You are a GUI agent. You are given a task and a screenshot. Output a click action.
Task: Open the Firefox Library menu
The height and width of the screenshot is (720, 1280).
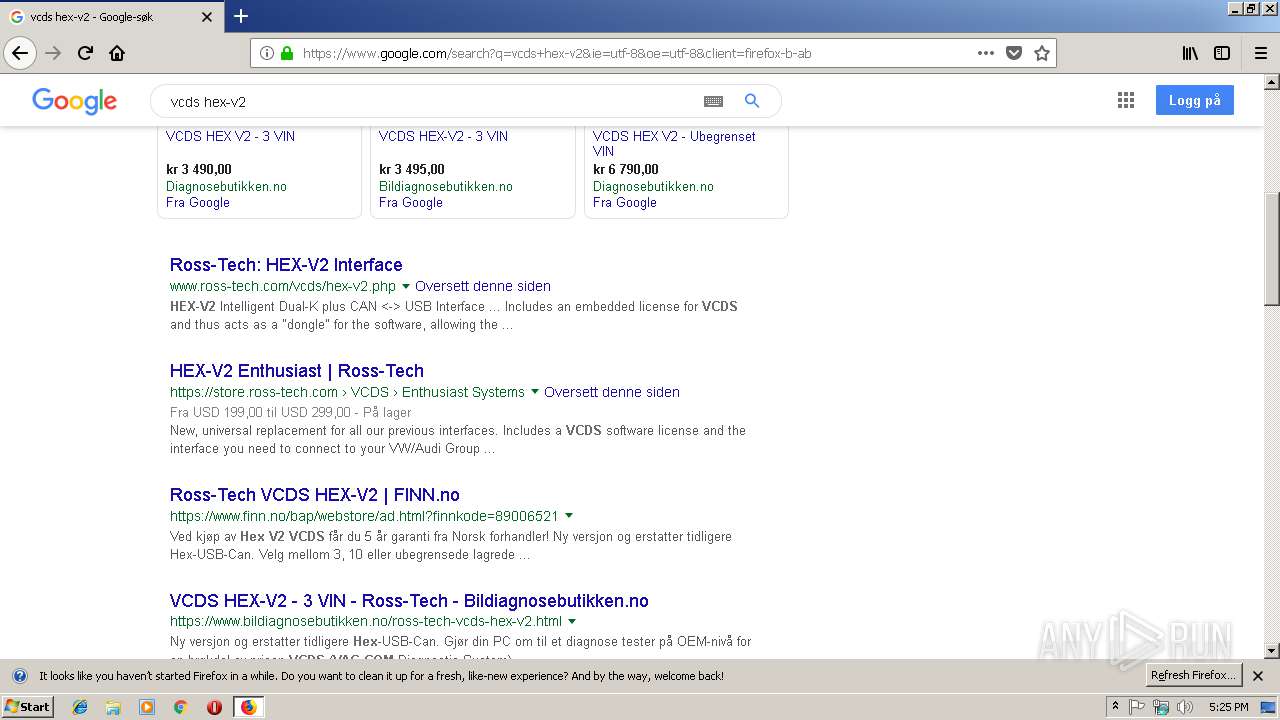pos(1190,53)
